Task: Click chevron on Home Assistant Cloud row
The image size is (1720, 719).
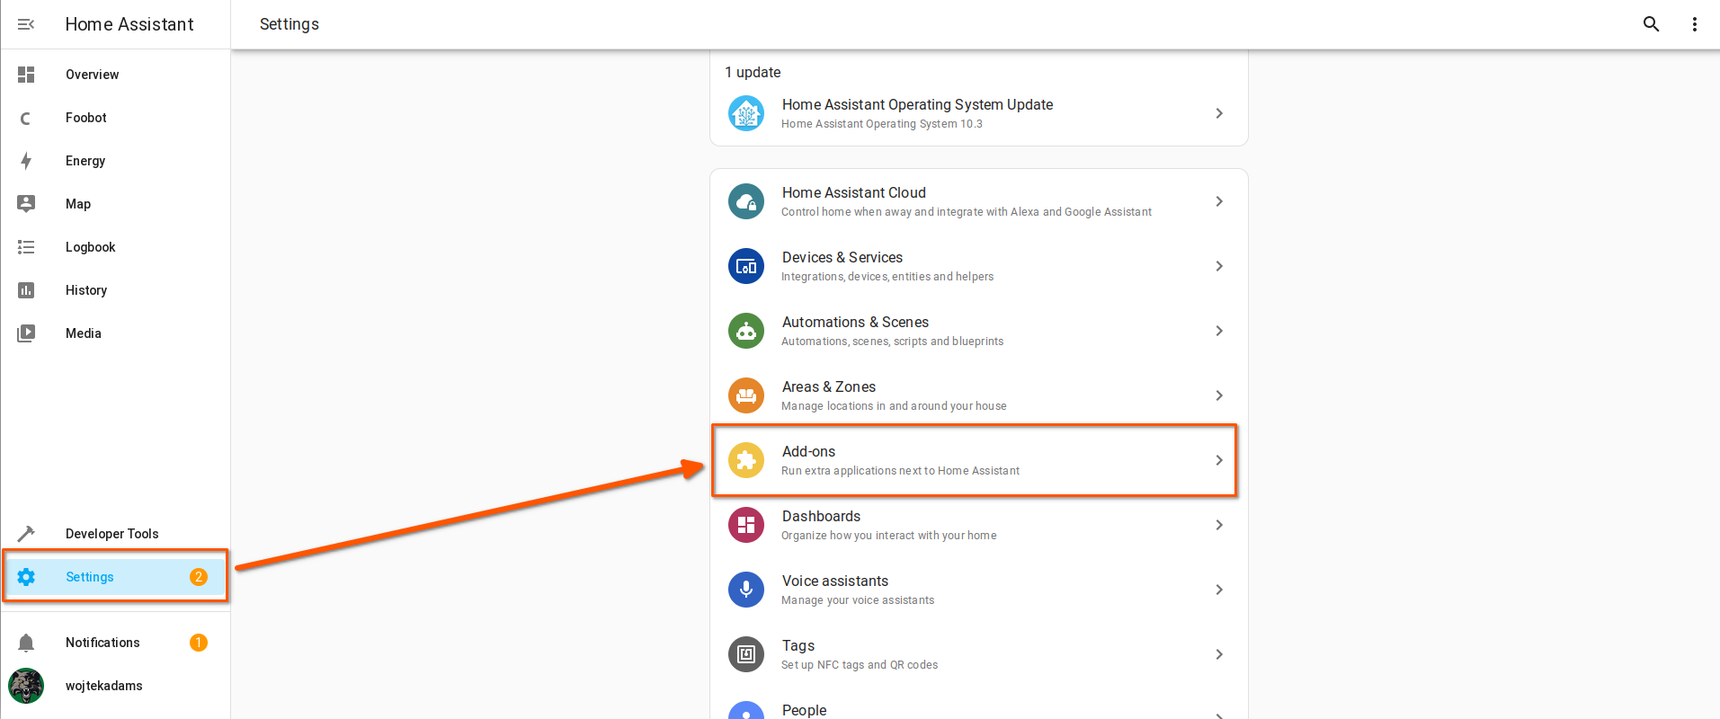Action: pos(1219,202)
